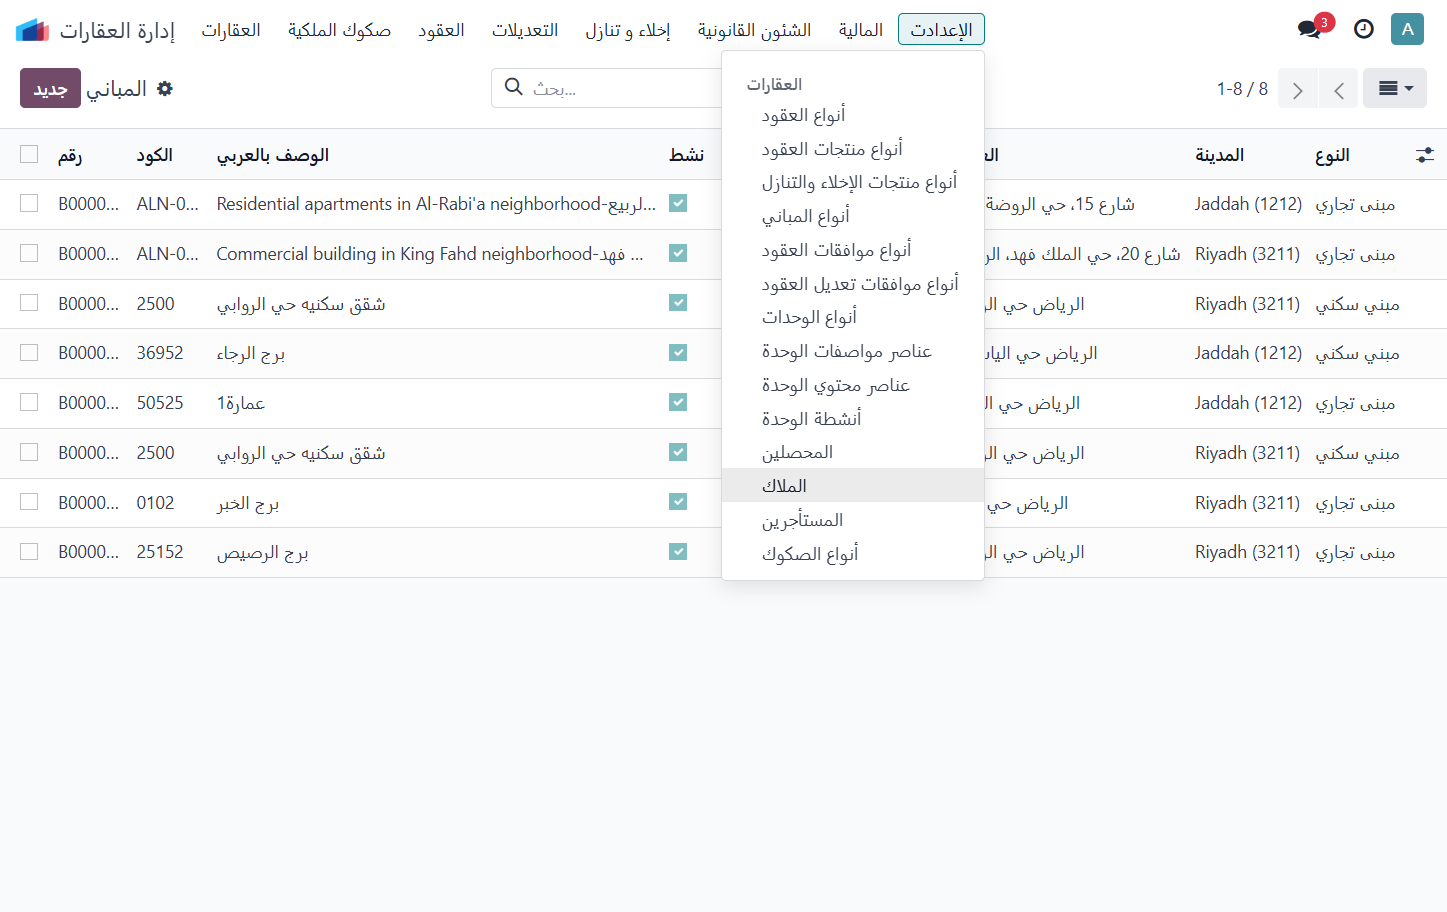Open the optional columns settings icon
The width and height of the screenshot is (1447, 912).
(1425, 155)
